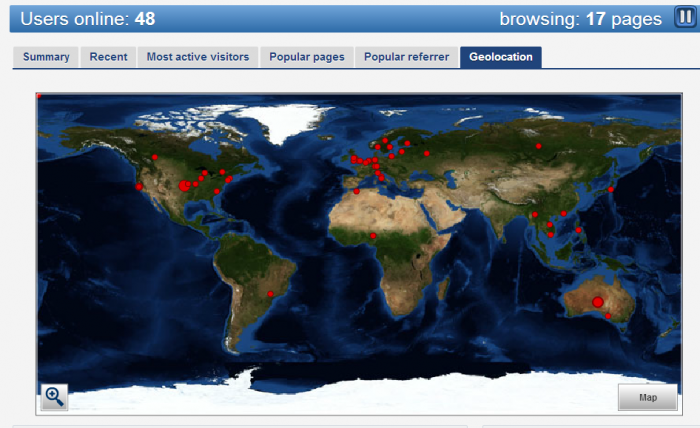Screen dimensions: 700x428
Task: Click the red marker in North Africa
Action: 356,191
